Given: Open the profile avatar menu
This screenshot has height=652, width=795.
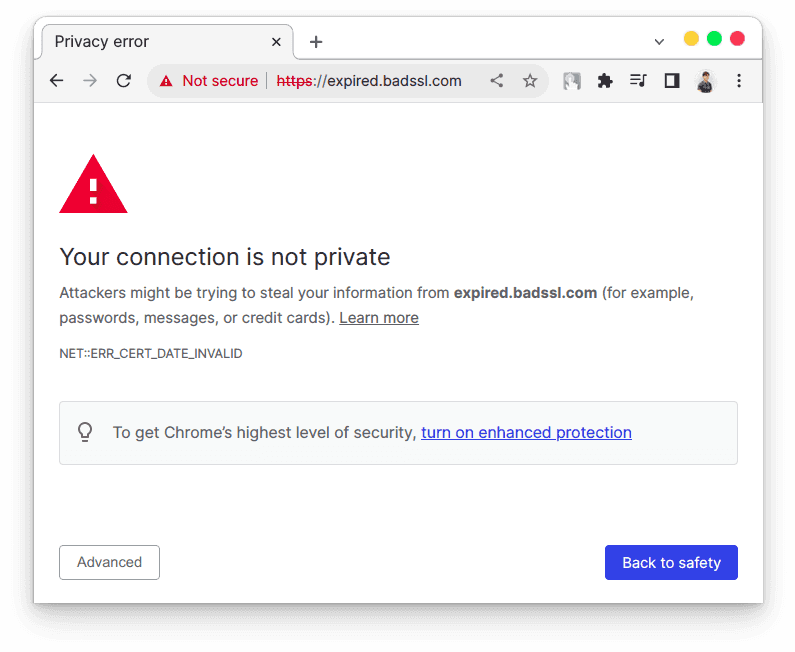Looking at the screenshot, I should (706, 81).
